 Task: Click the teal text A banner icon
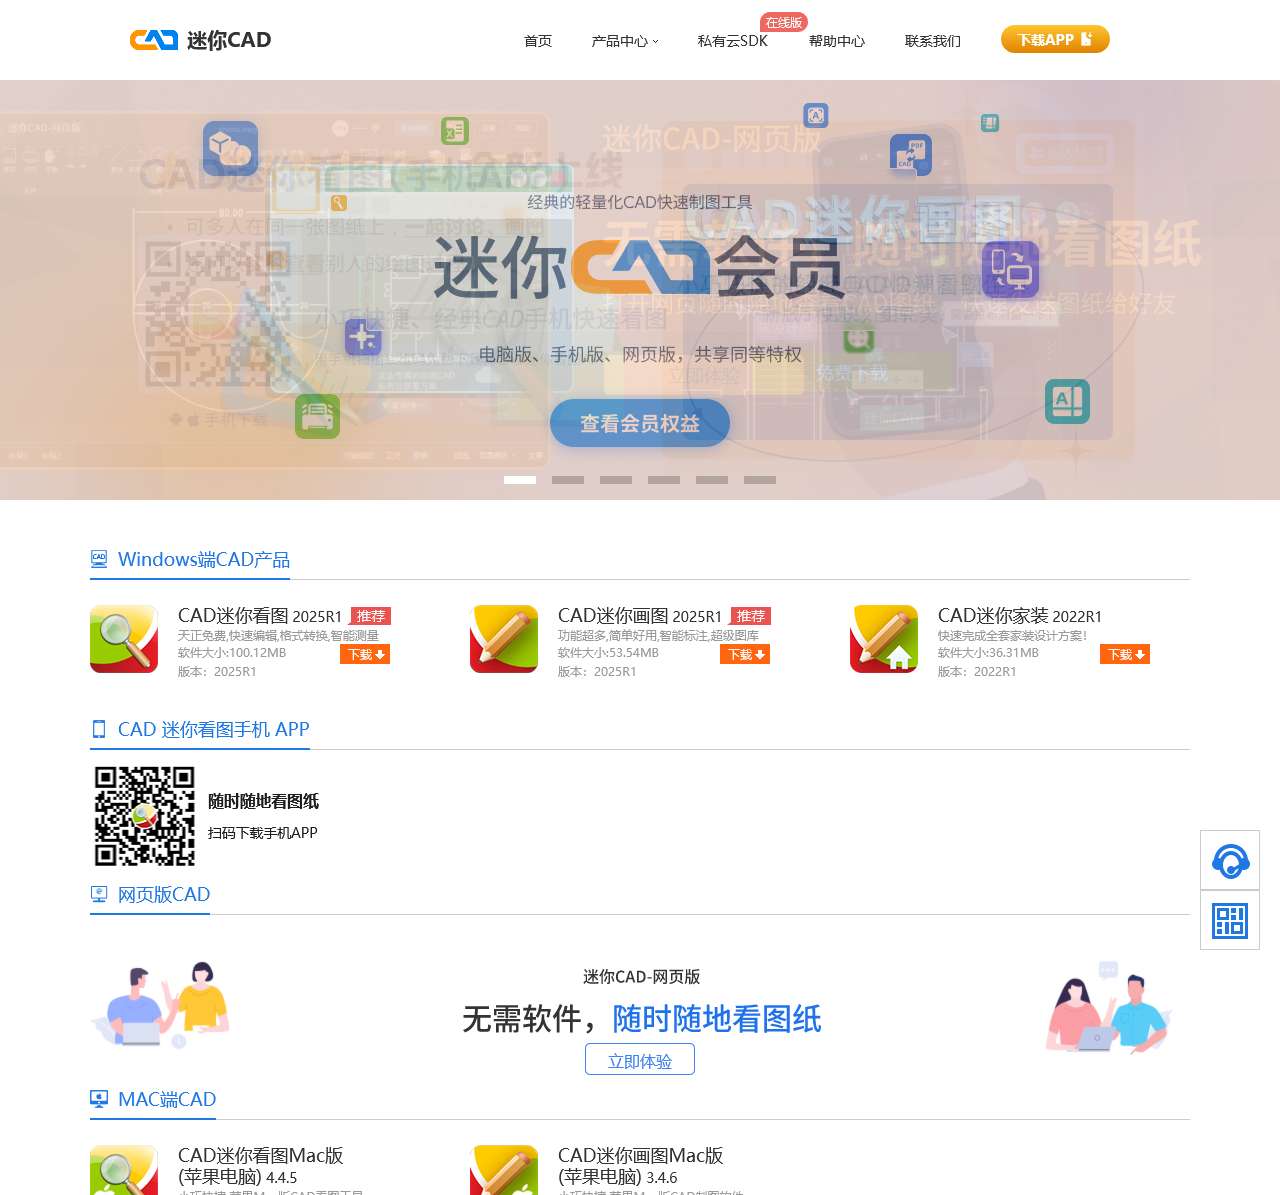[1067, 401]
